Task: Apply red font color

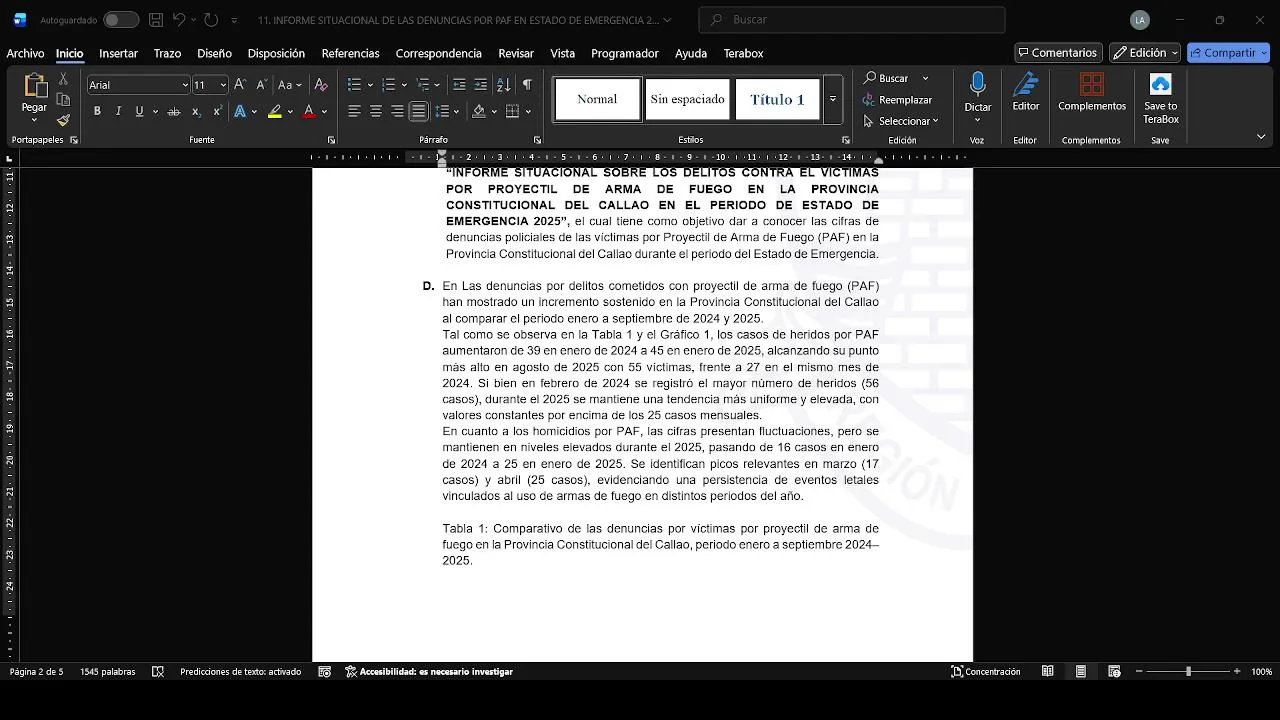Action: coord(309,111)
